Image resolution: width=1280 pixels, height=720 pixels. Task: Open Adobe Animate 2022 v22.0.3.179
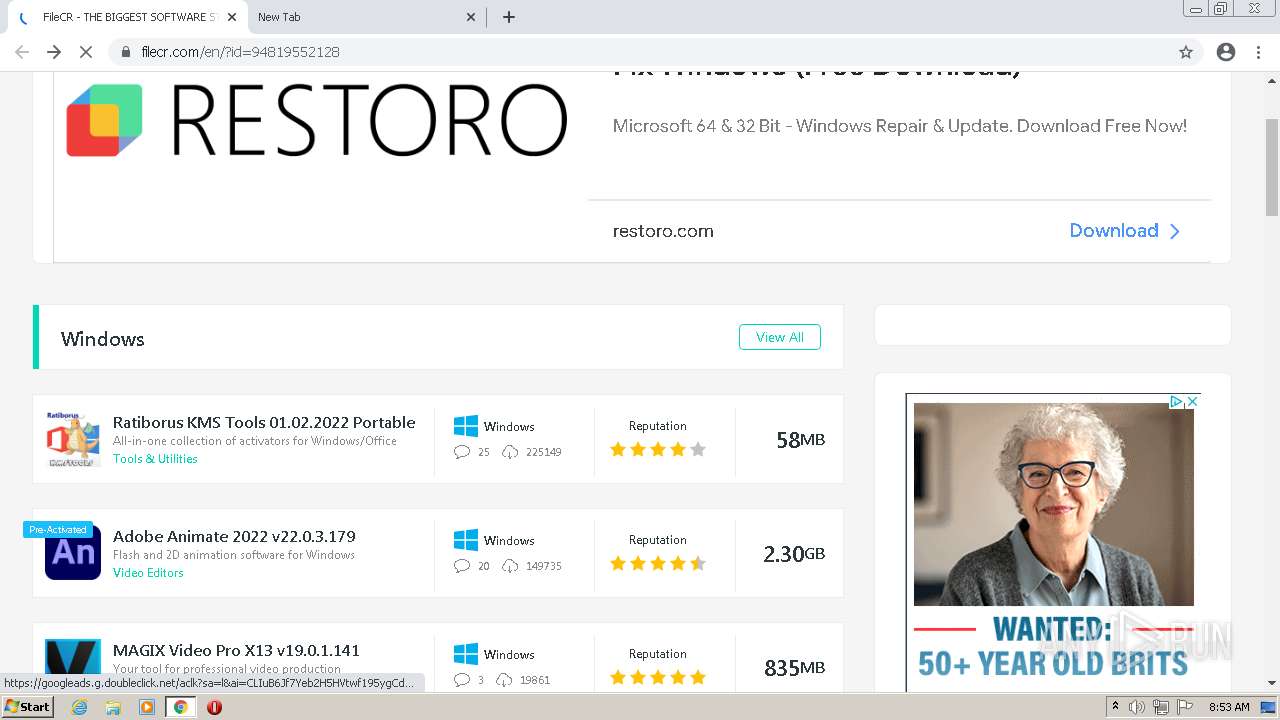click(x=234, y=536)
